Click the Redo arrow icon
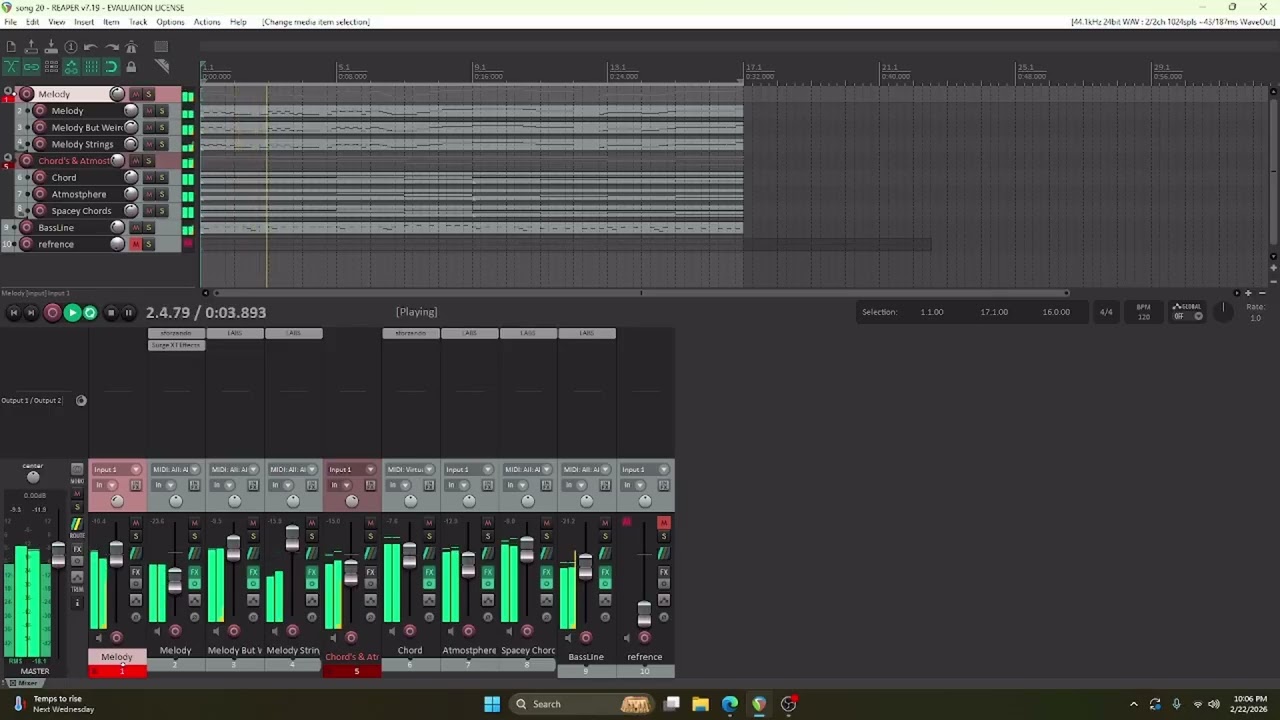 pyautogui.click(x=111, y=47)
